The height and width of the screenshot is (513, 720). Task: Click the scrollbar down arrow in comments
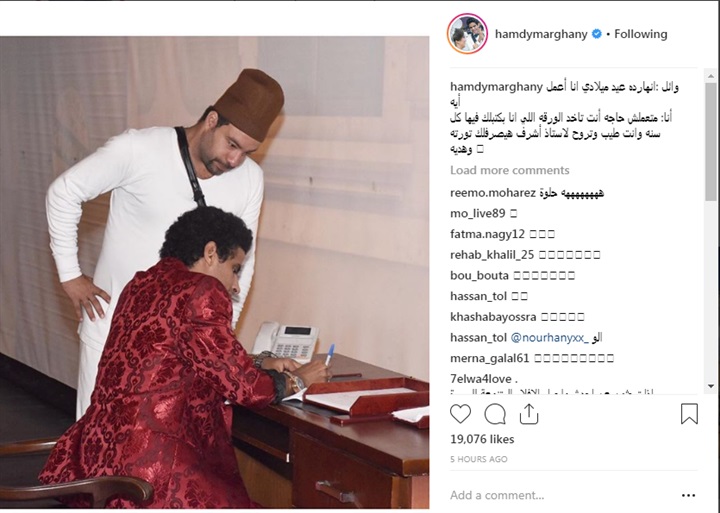[711, 387]
